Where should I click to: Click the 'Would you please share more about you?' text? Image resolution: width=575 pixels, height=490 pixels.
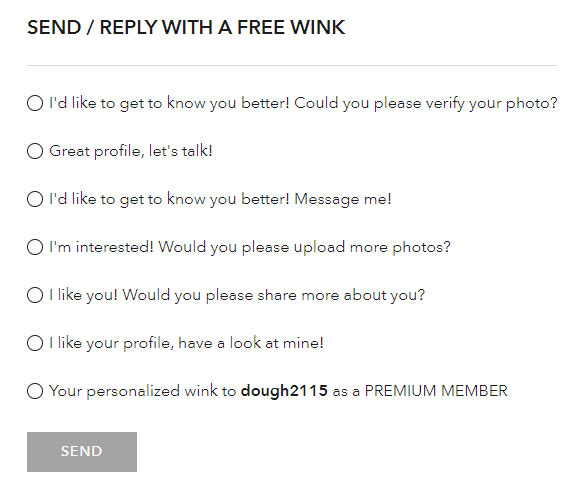(274, 296)
